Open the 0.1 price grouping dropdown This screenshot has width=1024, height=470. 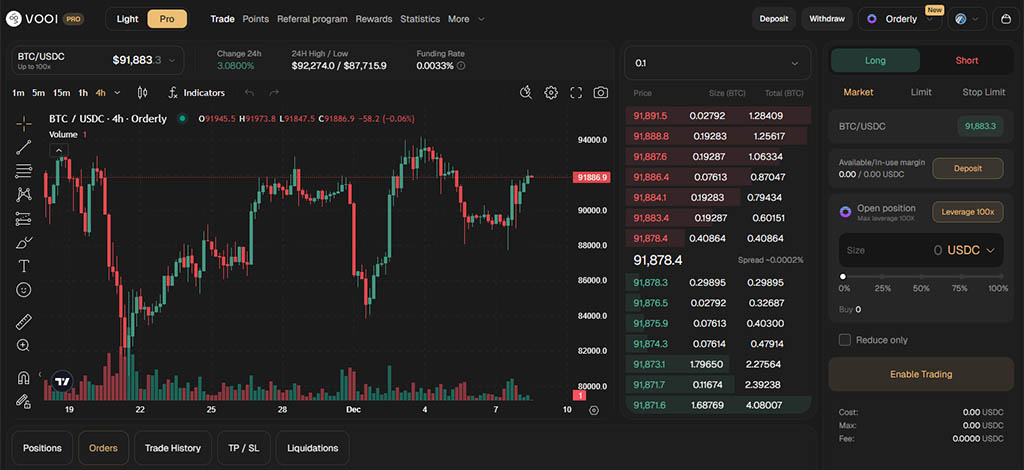tap(716, 63)
